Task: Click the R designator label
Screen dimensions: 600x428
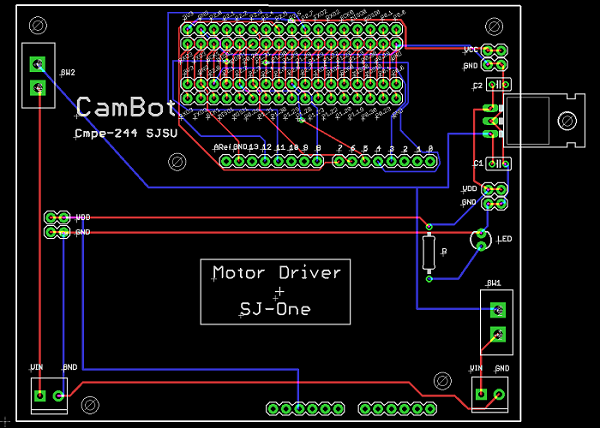Action: pos(444,251)
